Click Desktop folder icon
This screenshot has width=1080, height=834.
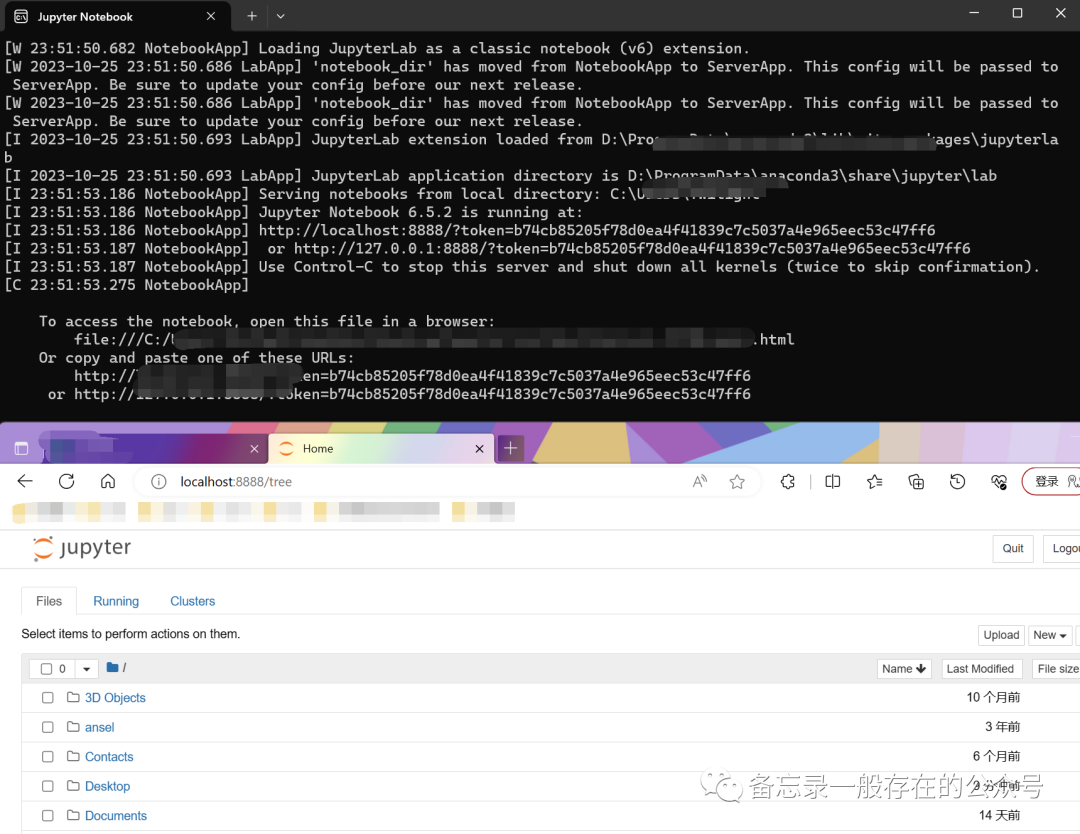point(73,786)
